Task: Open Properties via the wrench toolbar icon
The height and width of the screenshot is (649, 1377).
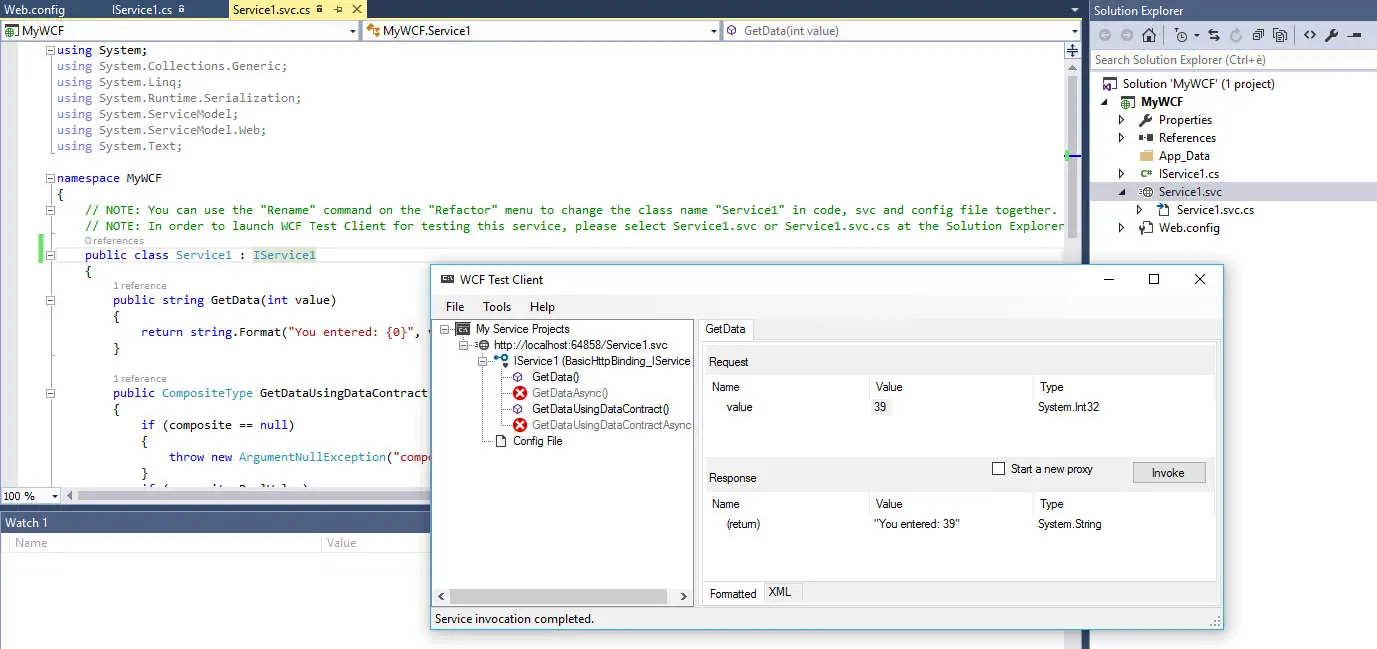Action: click(x=1331, y=35)
